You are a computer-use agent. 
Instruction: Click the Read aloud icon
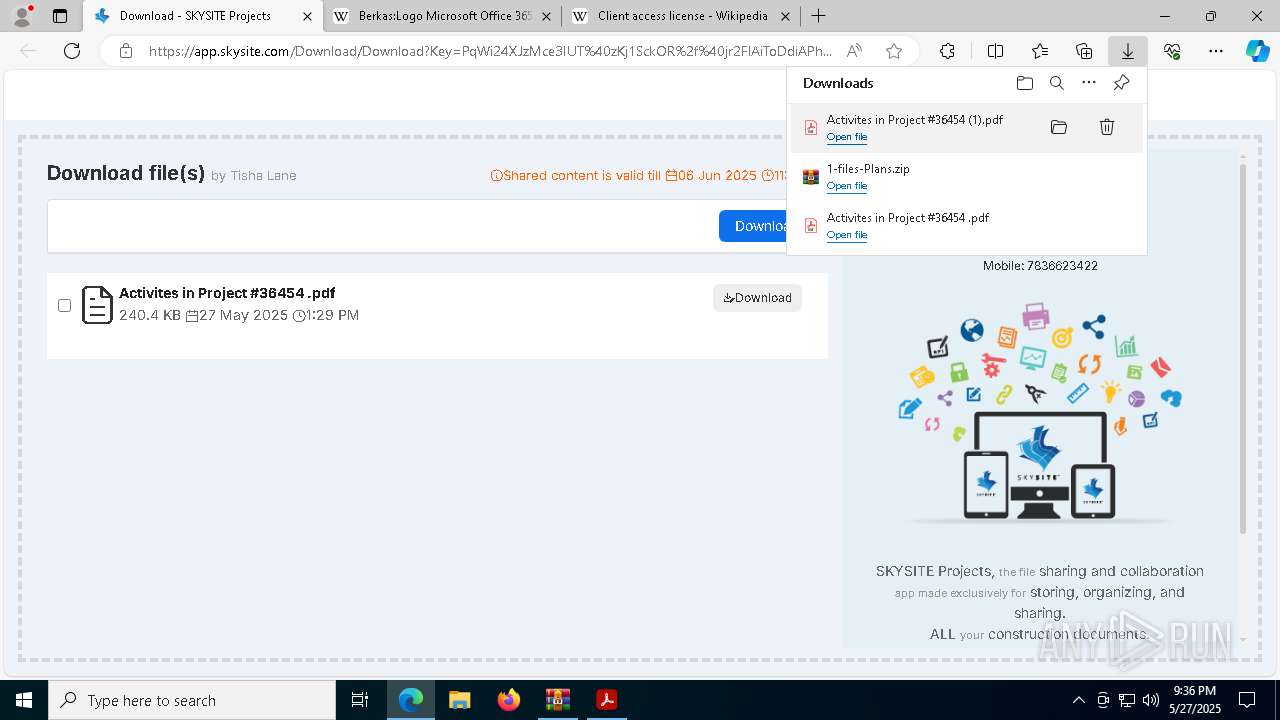click(854, 51)
